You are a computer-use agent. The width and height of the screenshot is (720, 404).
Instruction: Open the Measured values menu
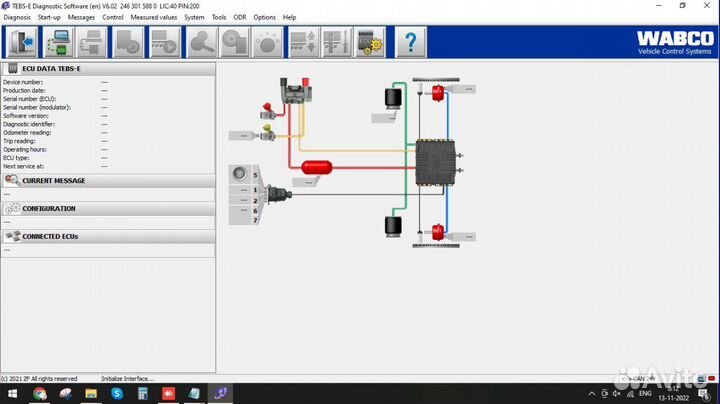tap(153, 17)
